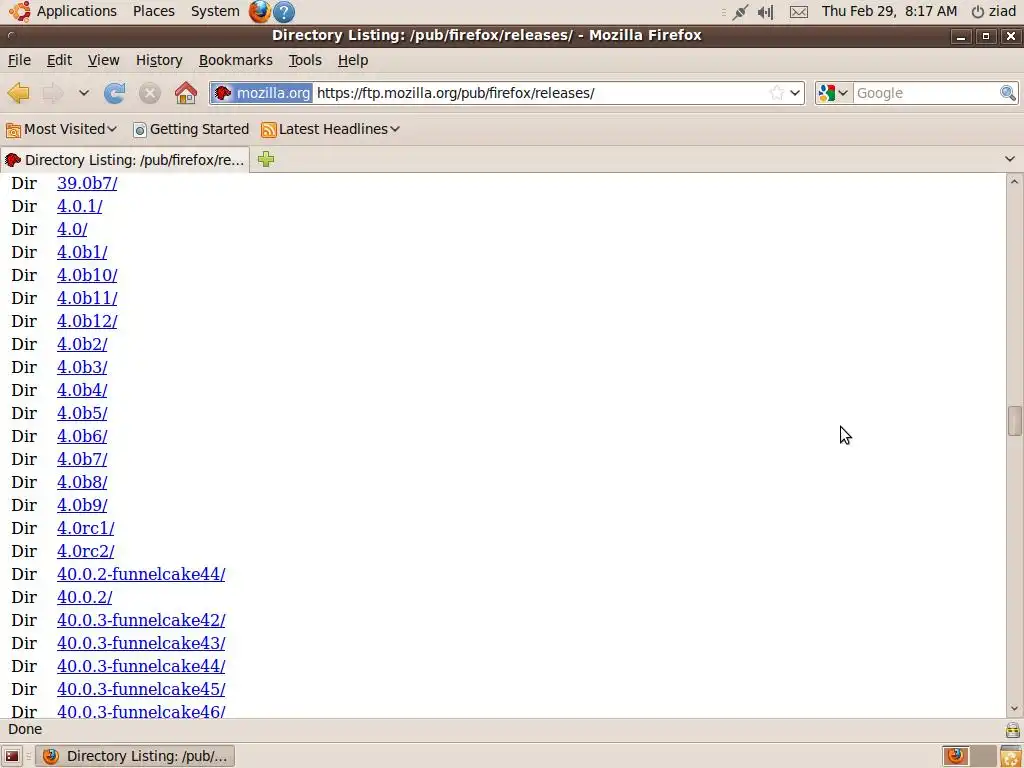Select the Directory Listing taskbar window button
The height and width of the screenshot is (768, 1024).
135,756
